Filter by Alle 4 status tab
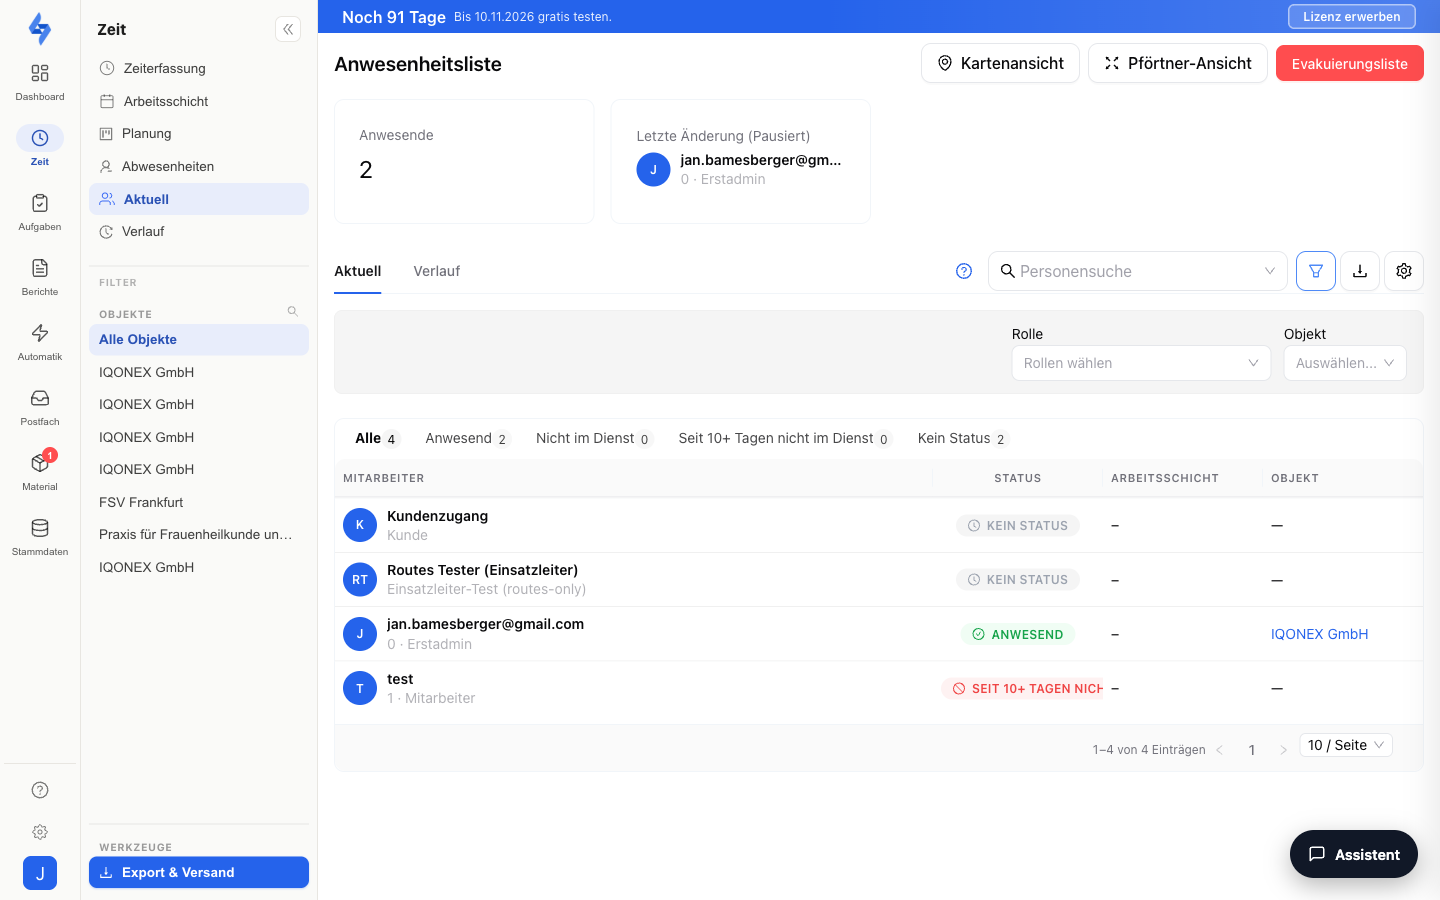This screenshot has height=900, width=1440. pyautogui.click(x=377, y=438)
